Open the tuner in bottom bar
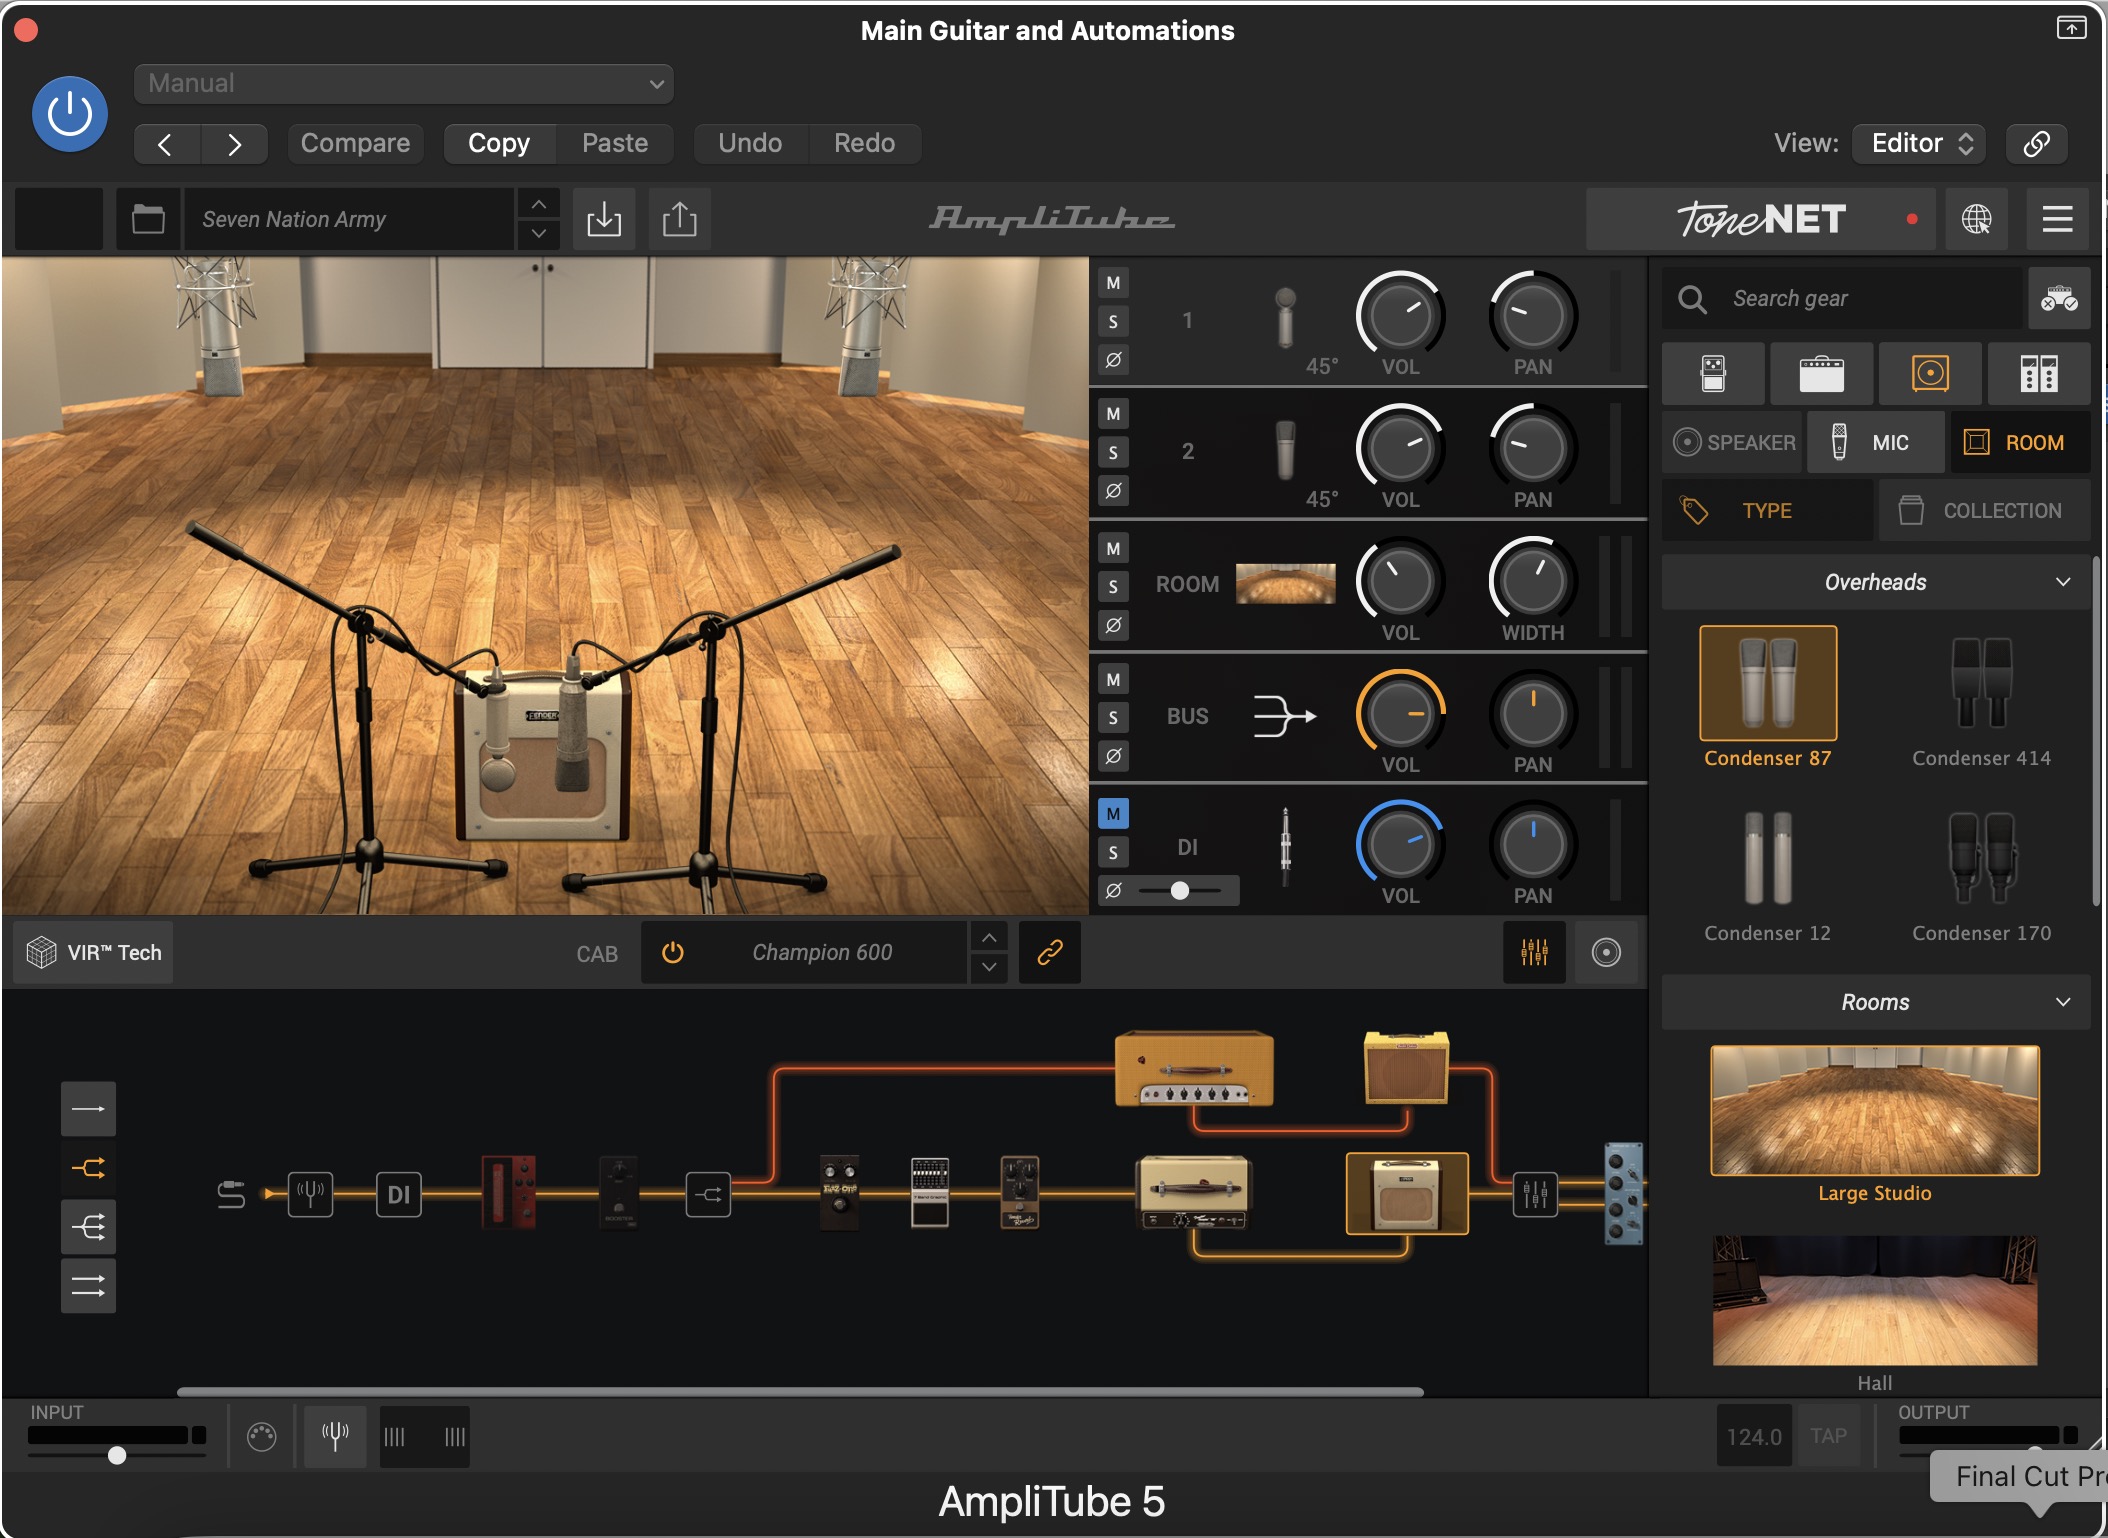This screenshot has width=2108, height=1538. (335, 1437)
